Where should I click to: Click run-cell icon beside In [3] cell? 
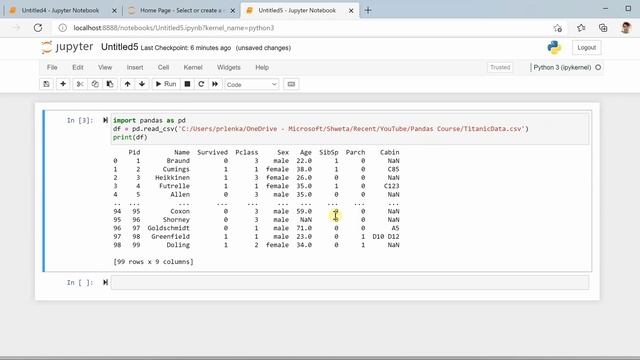(105, 120)
